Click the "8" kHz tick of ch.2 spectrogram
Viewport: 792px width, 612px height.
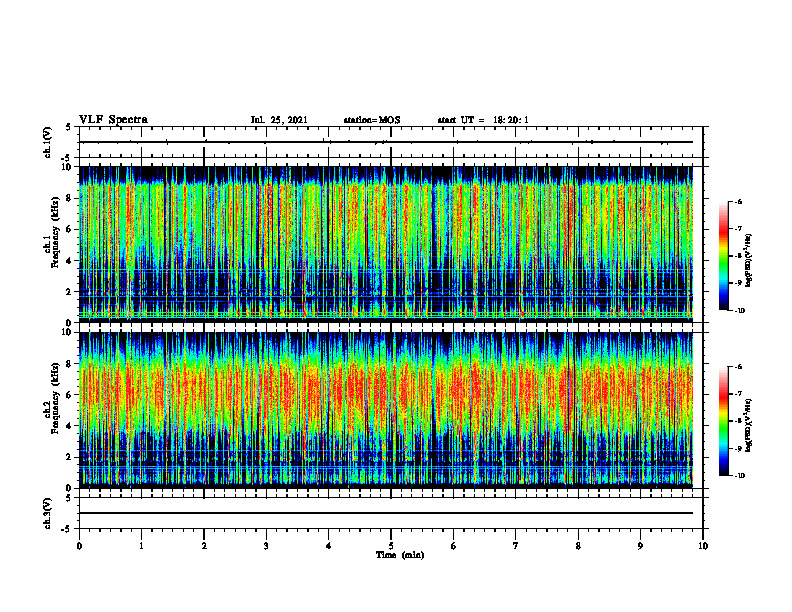click(x=70, y=364)
